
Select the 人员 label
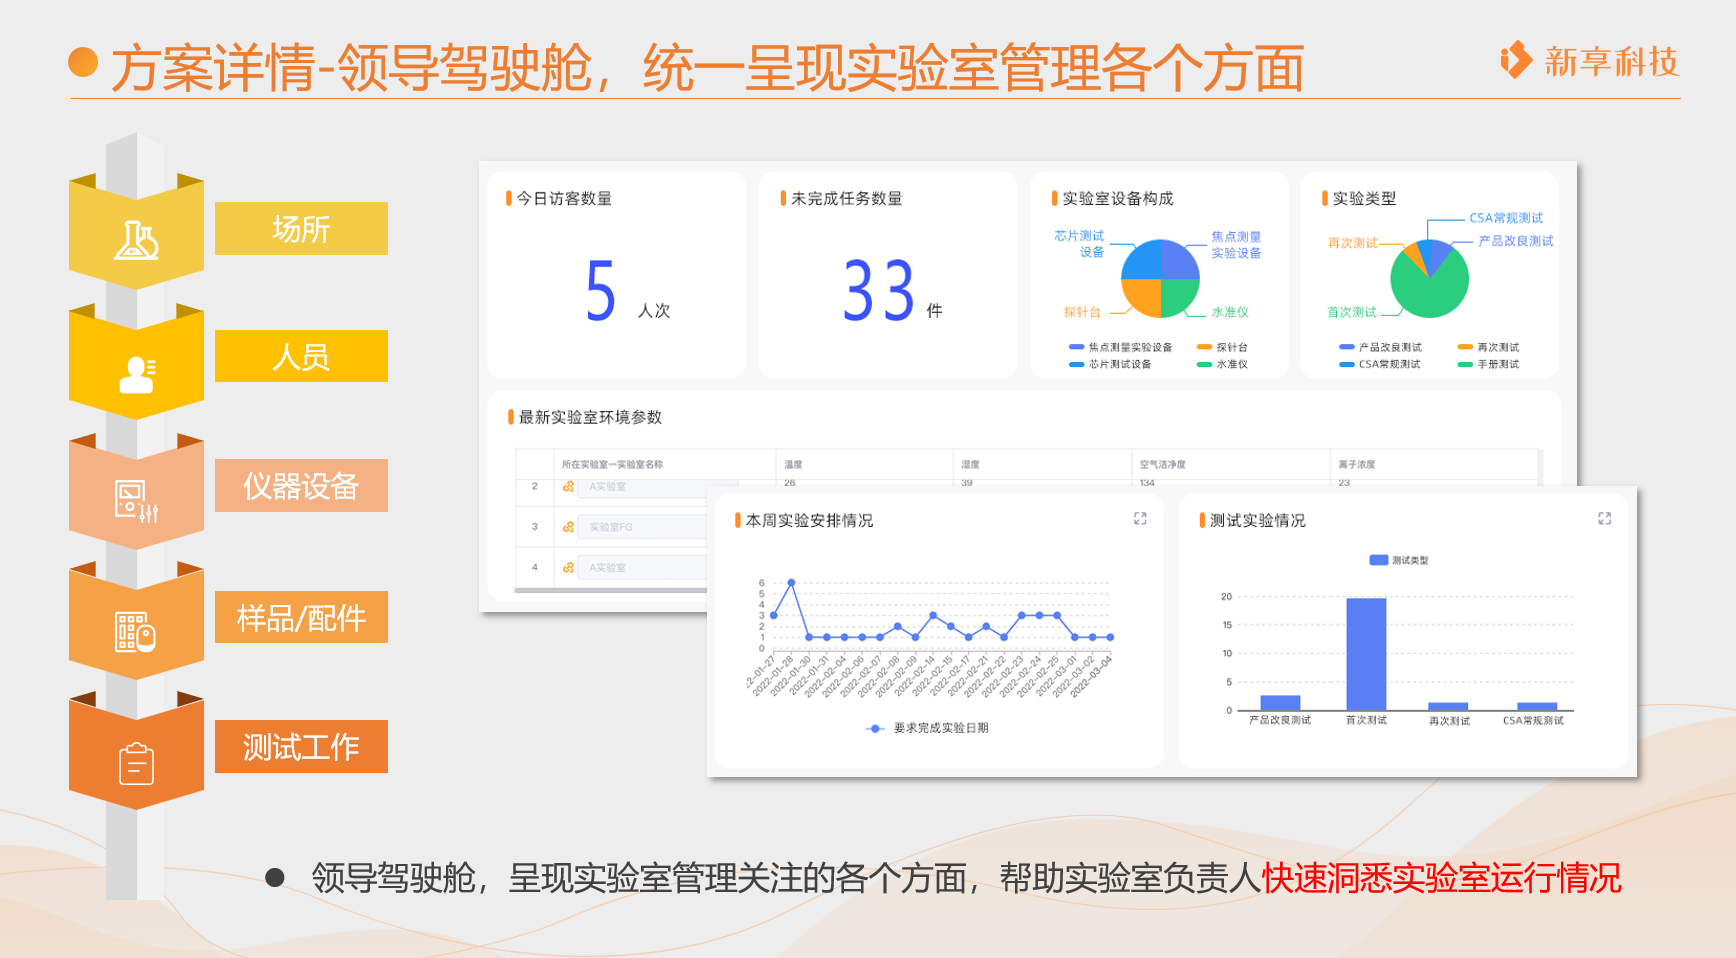tap(301, 356)
